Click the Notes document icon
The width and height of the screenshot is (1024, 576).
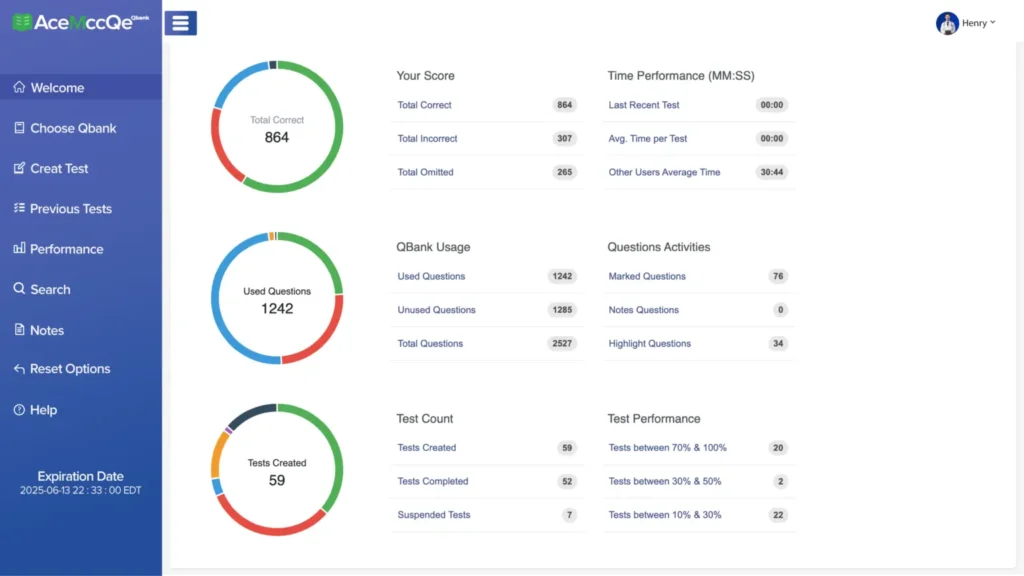[x=19, y=330]
